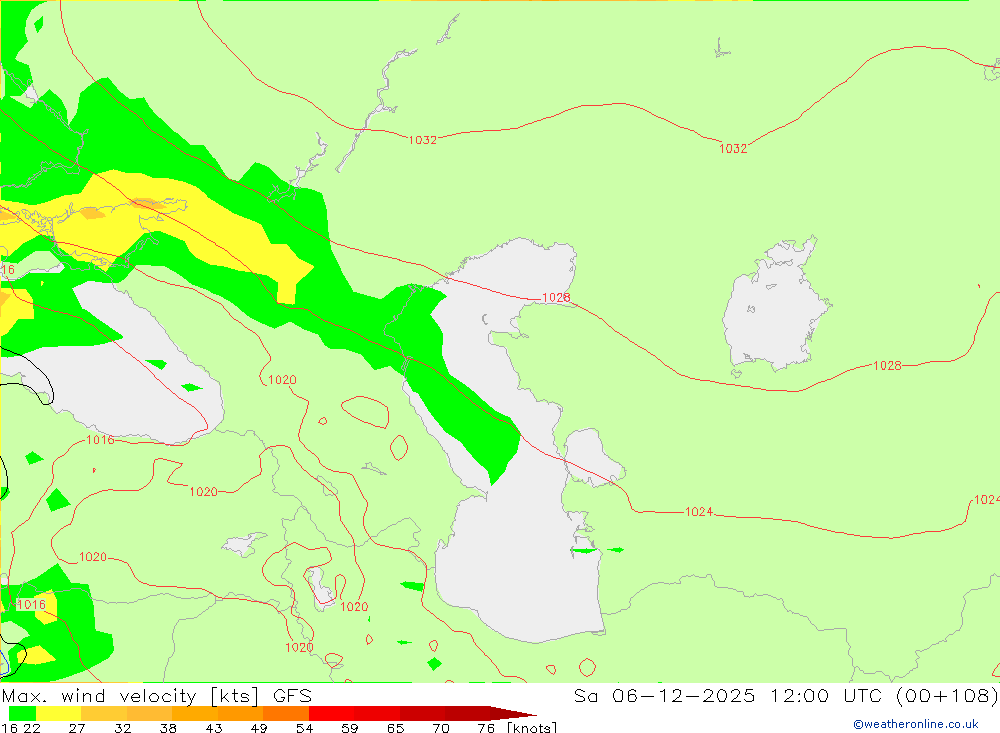Click the '[knots]' unit label in legend

point(532,728)
